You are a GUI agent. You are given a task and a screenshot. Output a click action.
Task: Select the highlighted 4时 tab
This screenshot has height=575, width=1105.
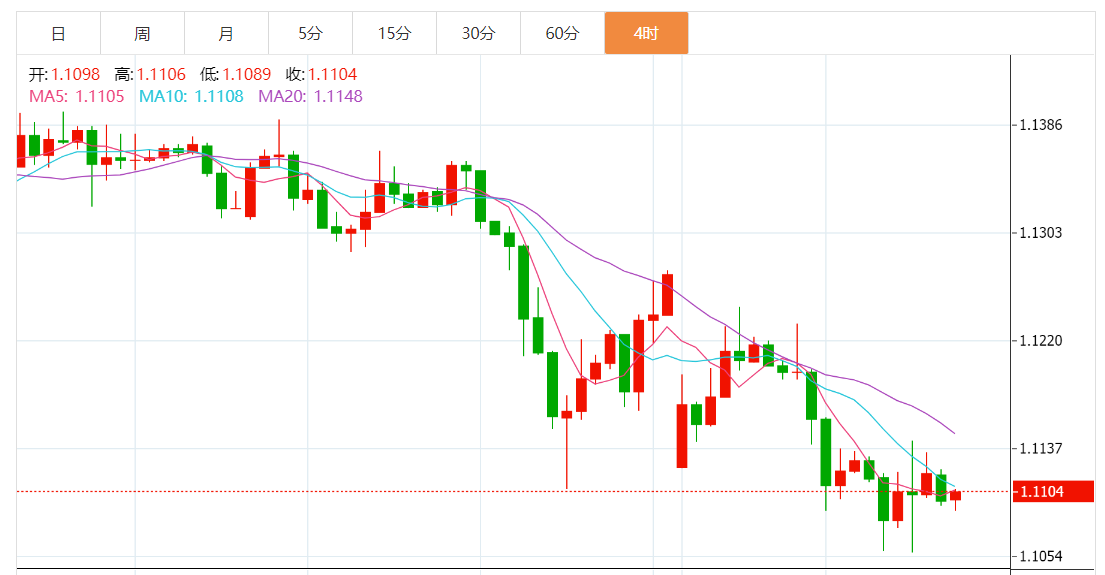click(646, 33)
